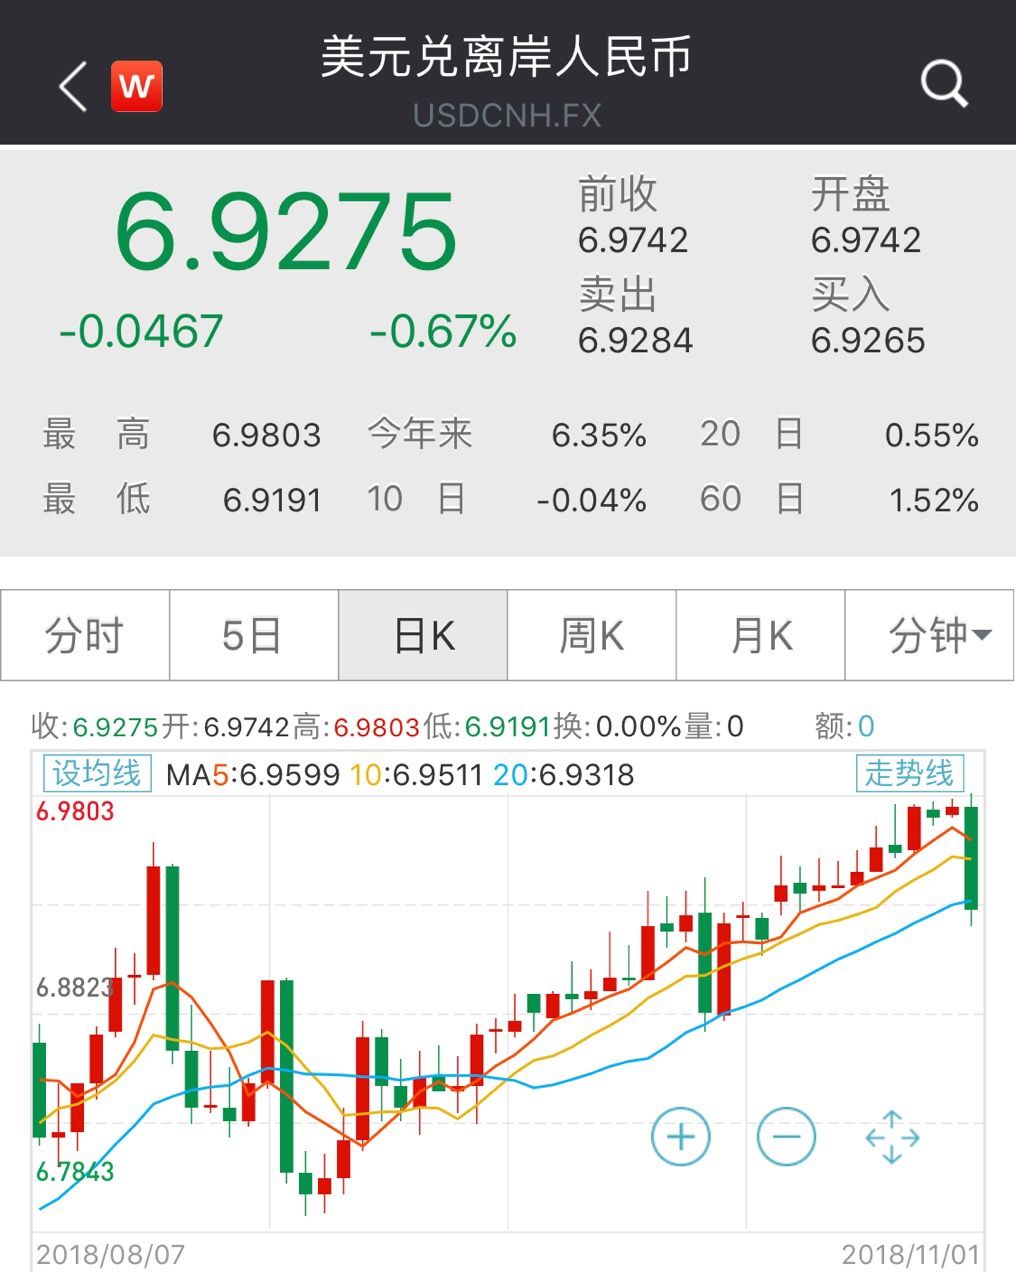Tap the current price 6.9275
The image size is (1016, 1272).
point(286,232)
